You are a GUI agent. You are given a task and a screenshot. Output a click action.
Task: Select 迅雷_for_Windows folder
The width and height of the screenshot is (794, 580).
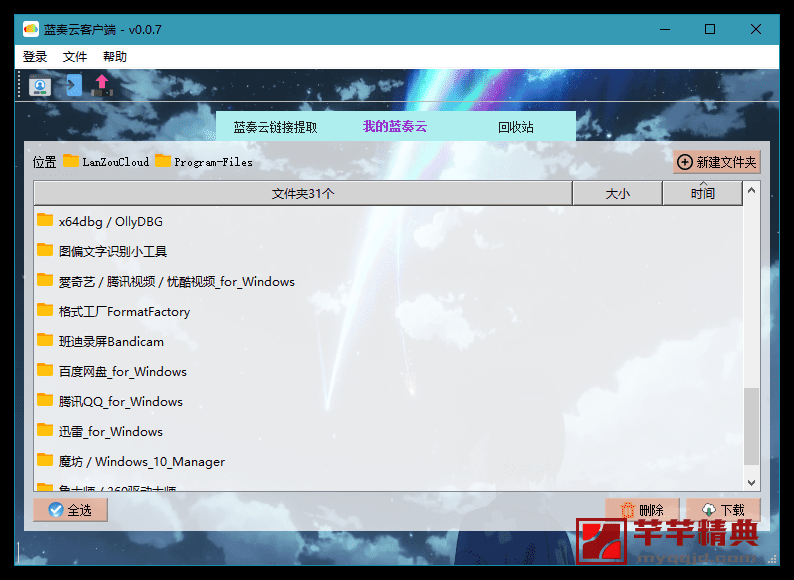click(x=388, y=431)
